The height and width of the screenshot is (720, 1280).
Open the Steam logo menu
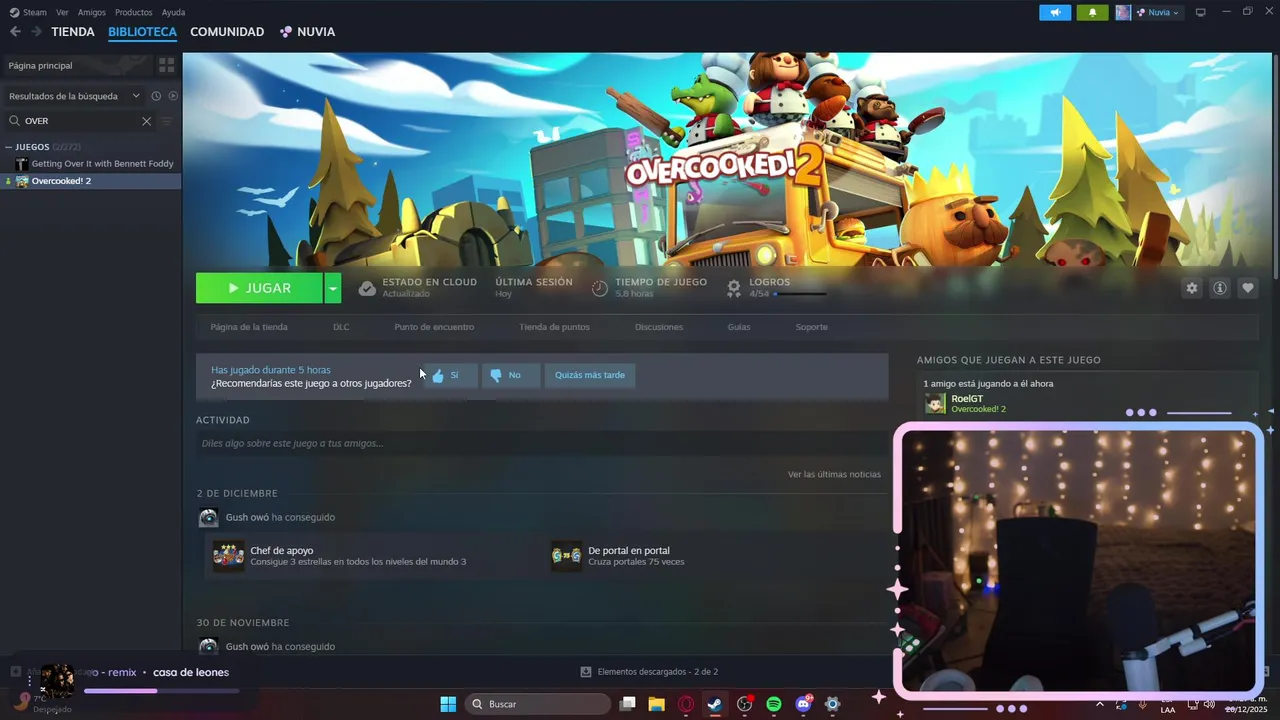pyautogui.click(x=14, y=12)
